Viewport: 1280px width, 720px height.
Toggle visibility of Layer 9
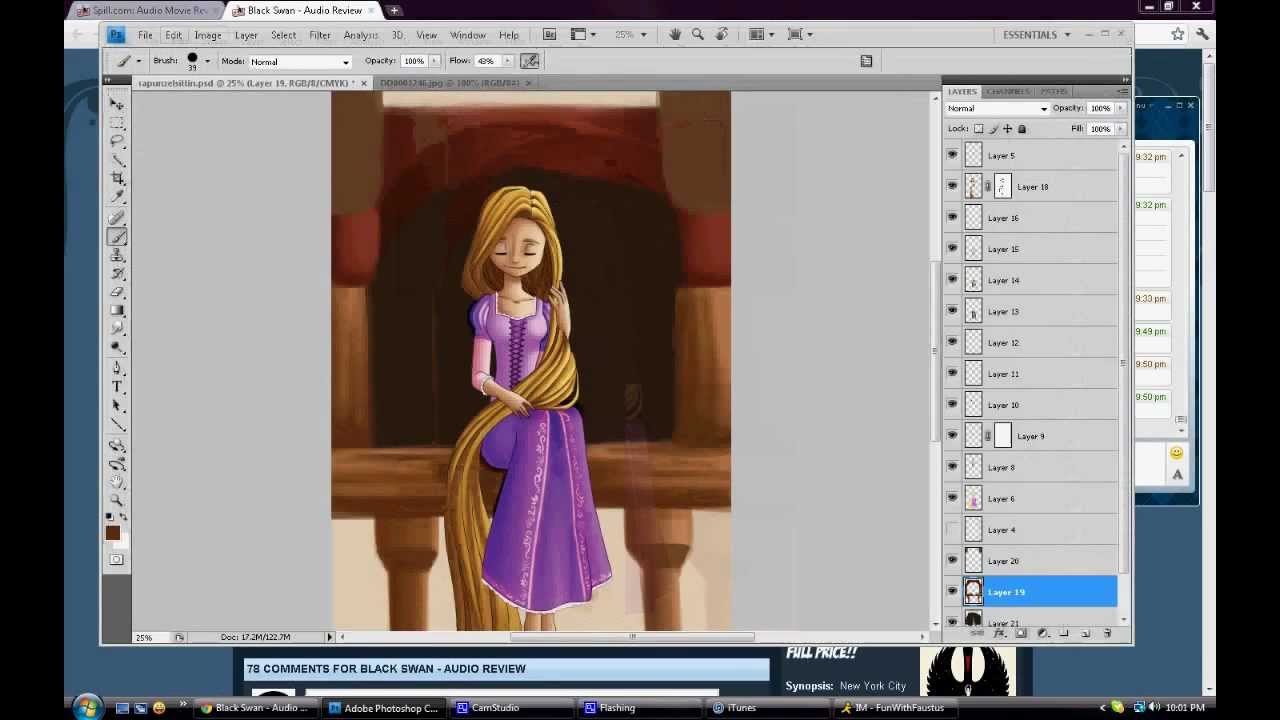pyautogui.click(x=952, y=435)
